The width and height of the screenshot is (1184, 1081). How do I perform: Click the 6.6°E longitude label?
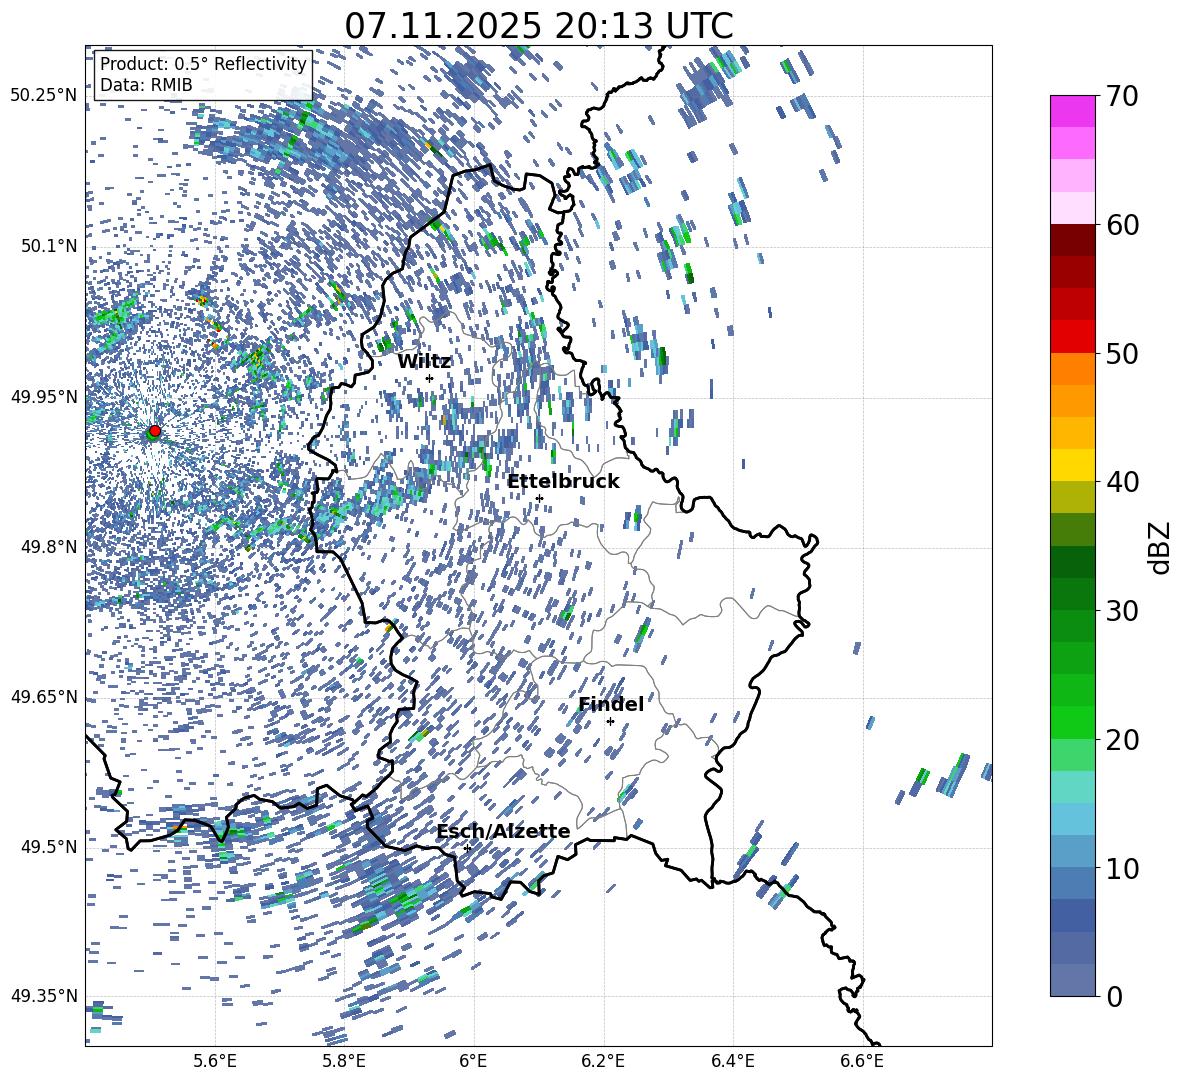pyautogui.click(x=862, y=1061)
